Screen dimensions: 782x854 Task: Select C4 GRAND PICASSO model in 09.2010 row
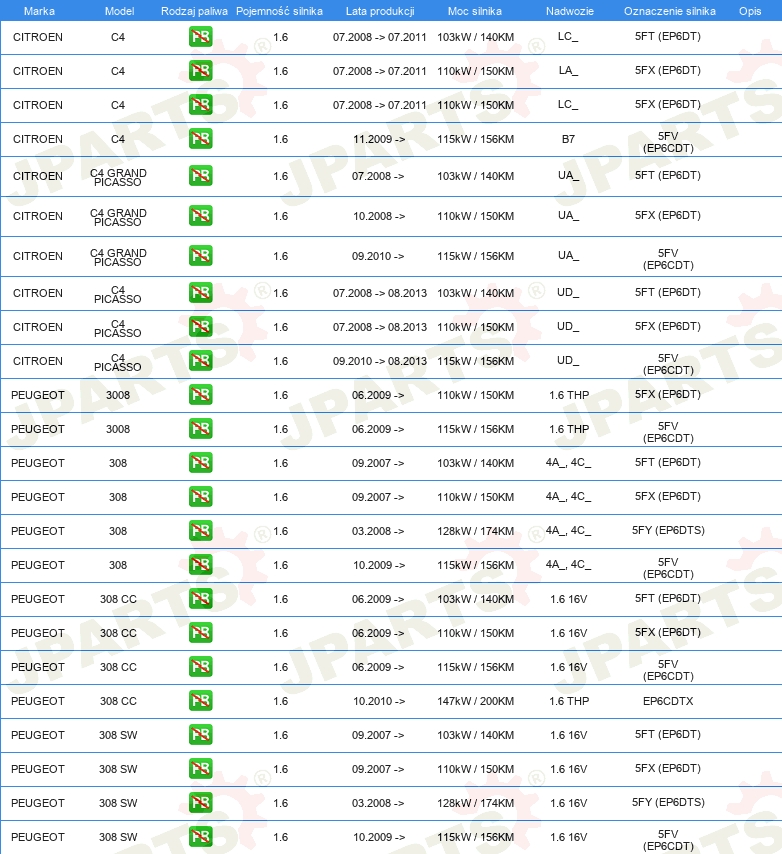tap(118, 257)
